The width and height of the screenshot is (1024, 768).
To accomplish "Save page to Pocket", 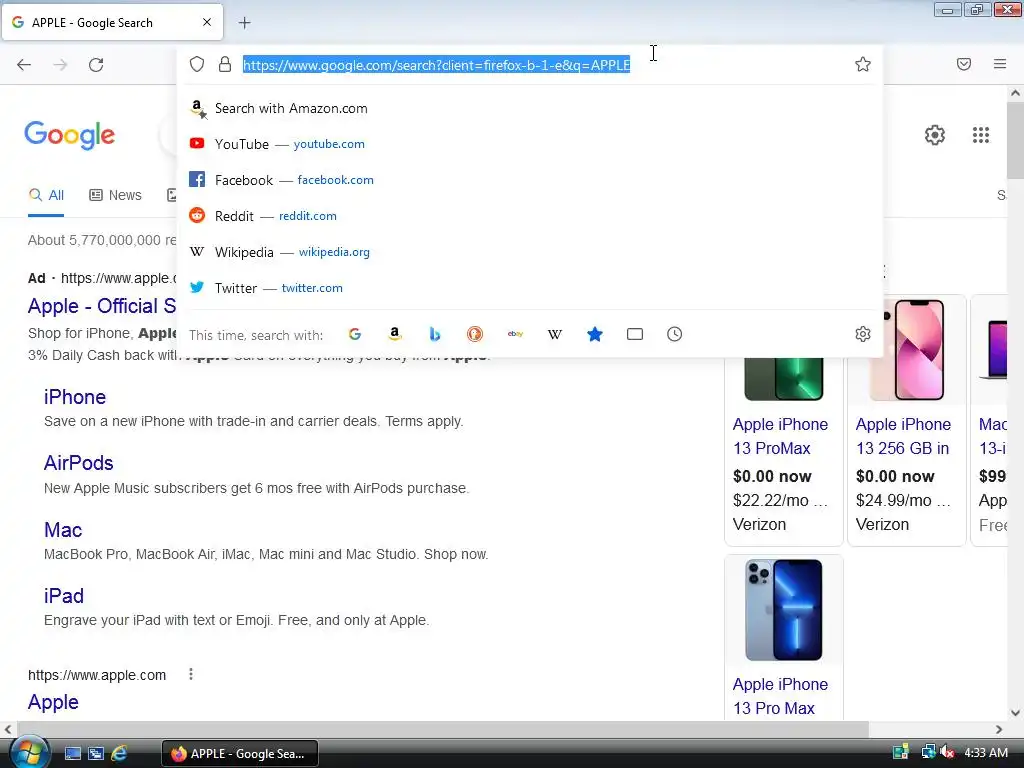I will click(x=964, y=64).
